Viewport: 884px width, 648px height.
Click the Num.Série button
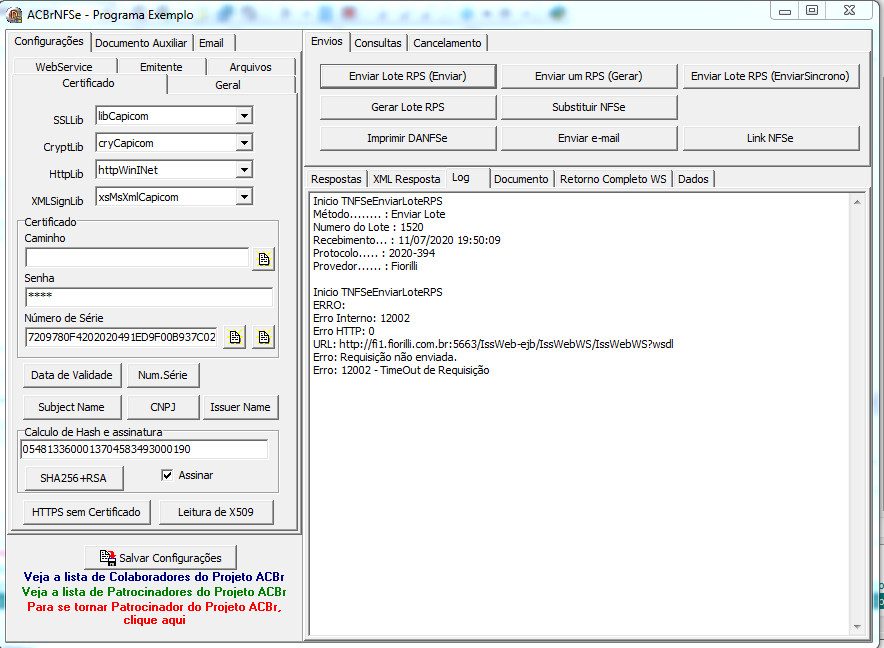pyautogui.click(x=162, y=375)
